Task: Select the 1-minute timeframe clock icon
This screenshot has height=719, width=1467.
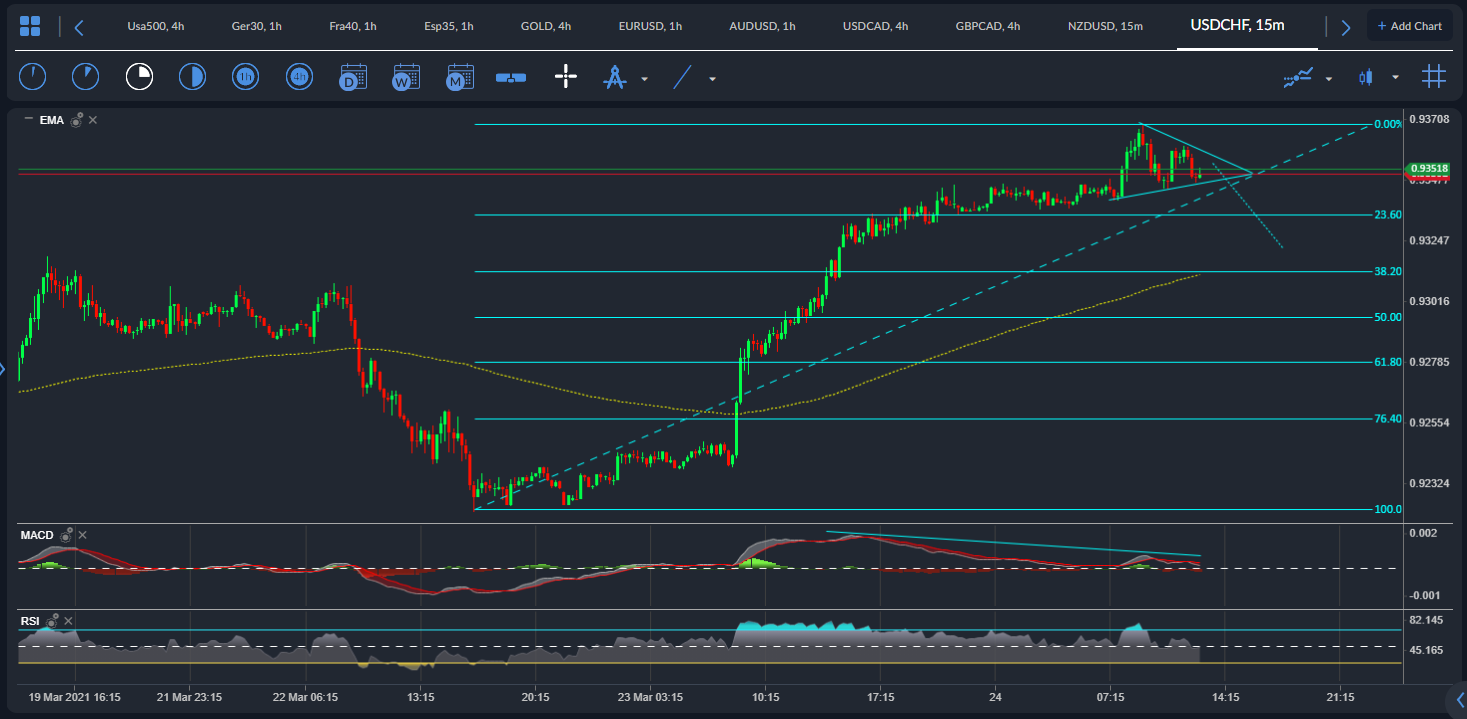Action: click(32, 76)
